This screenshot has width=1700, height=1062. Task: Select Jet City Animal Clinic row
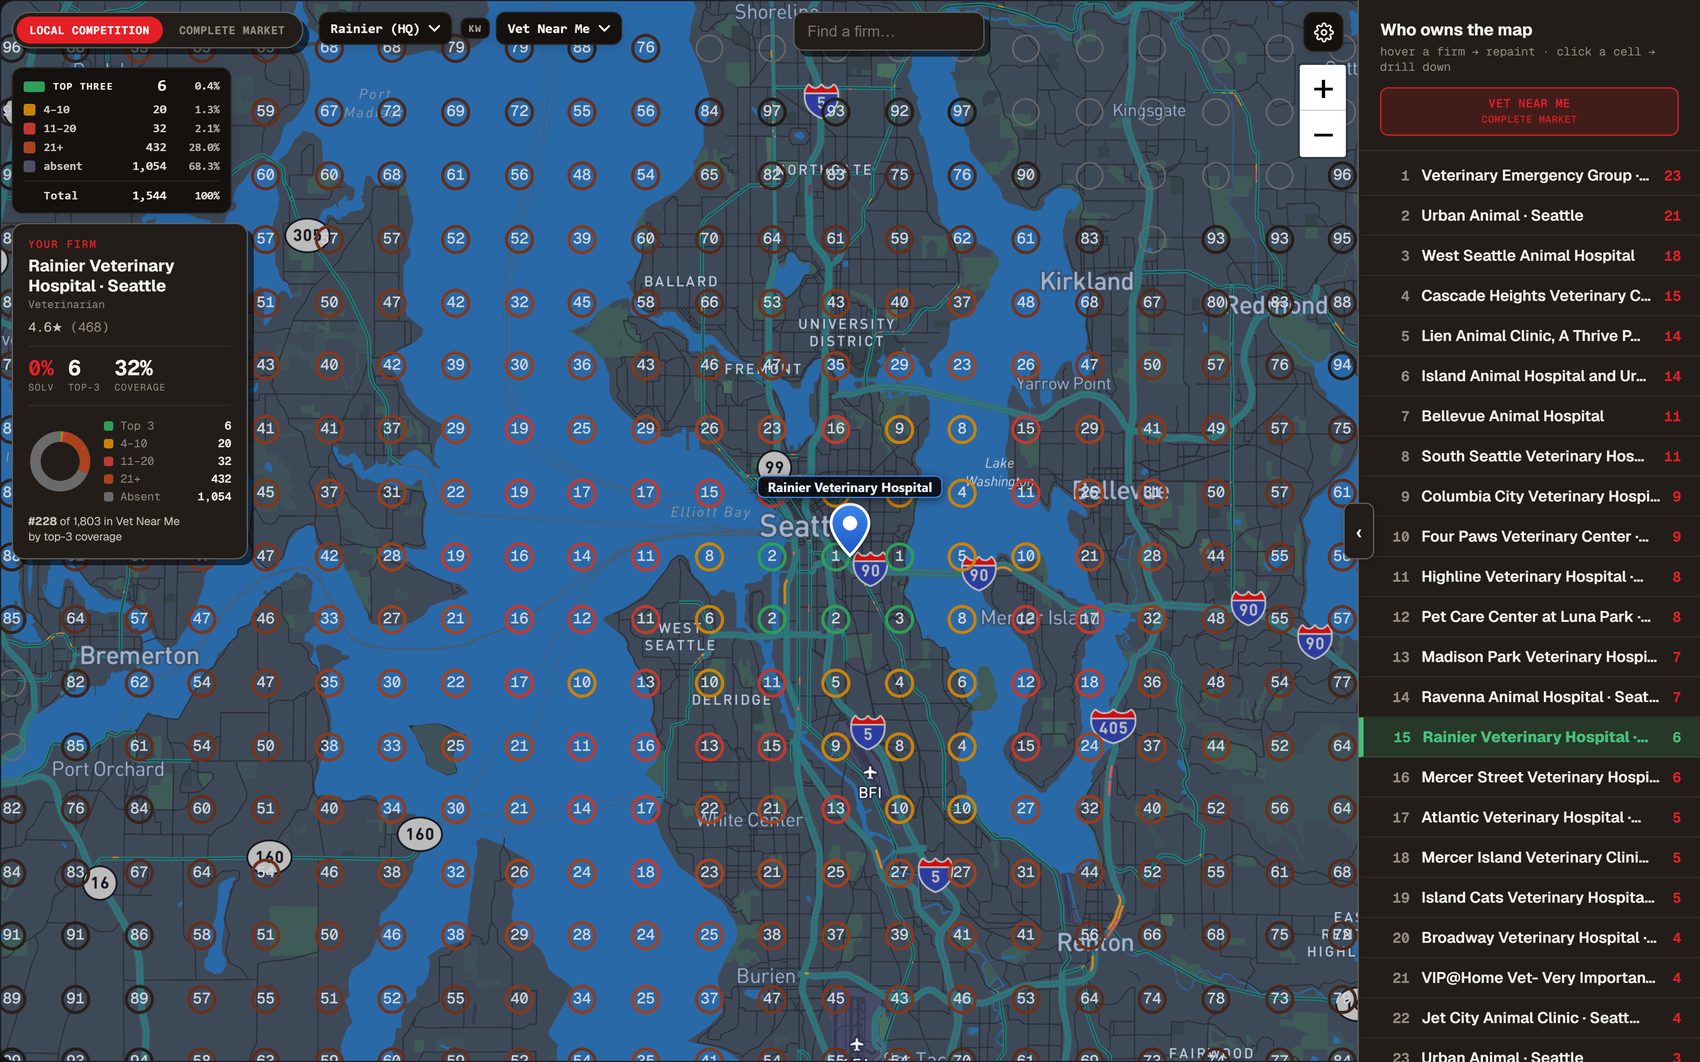(x=1530, y=1018)
